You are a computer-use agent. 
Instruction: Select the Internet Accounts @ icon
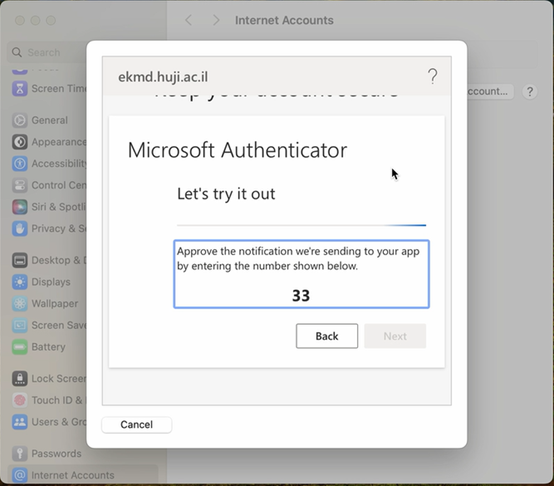pyautogui.click(x=20, y=475)
